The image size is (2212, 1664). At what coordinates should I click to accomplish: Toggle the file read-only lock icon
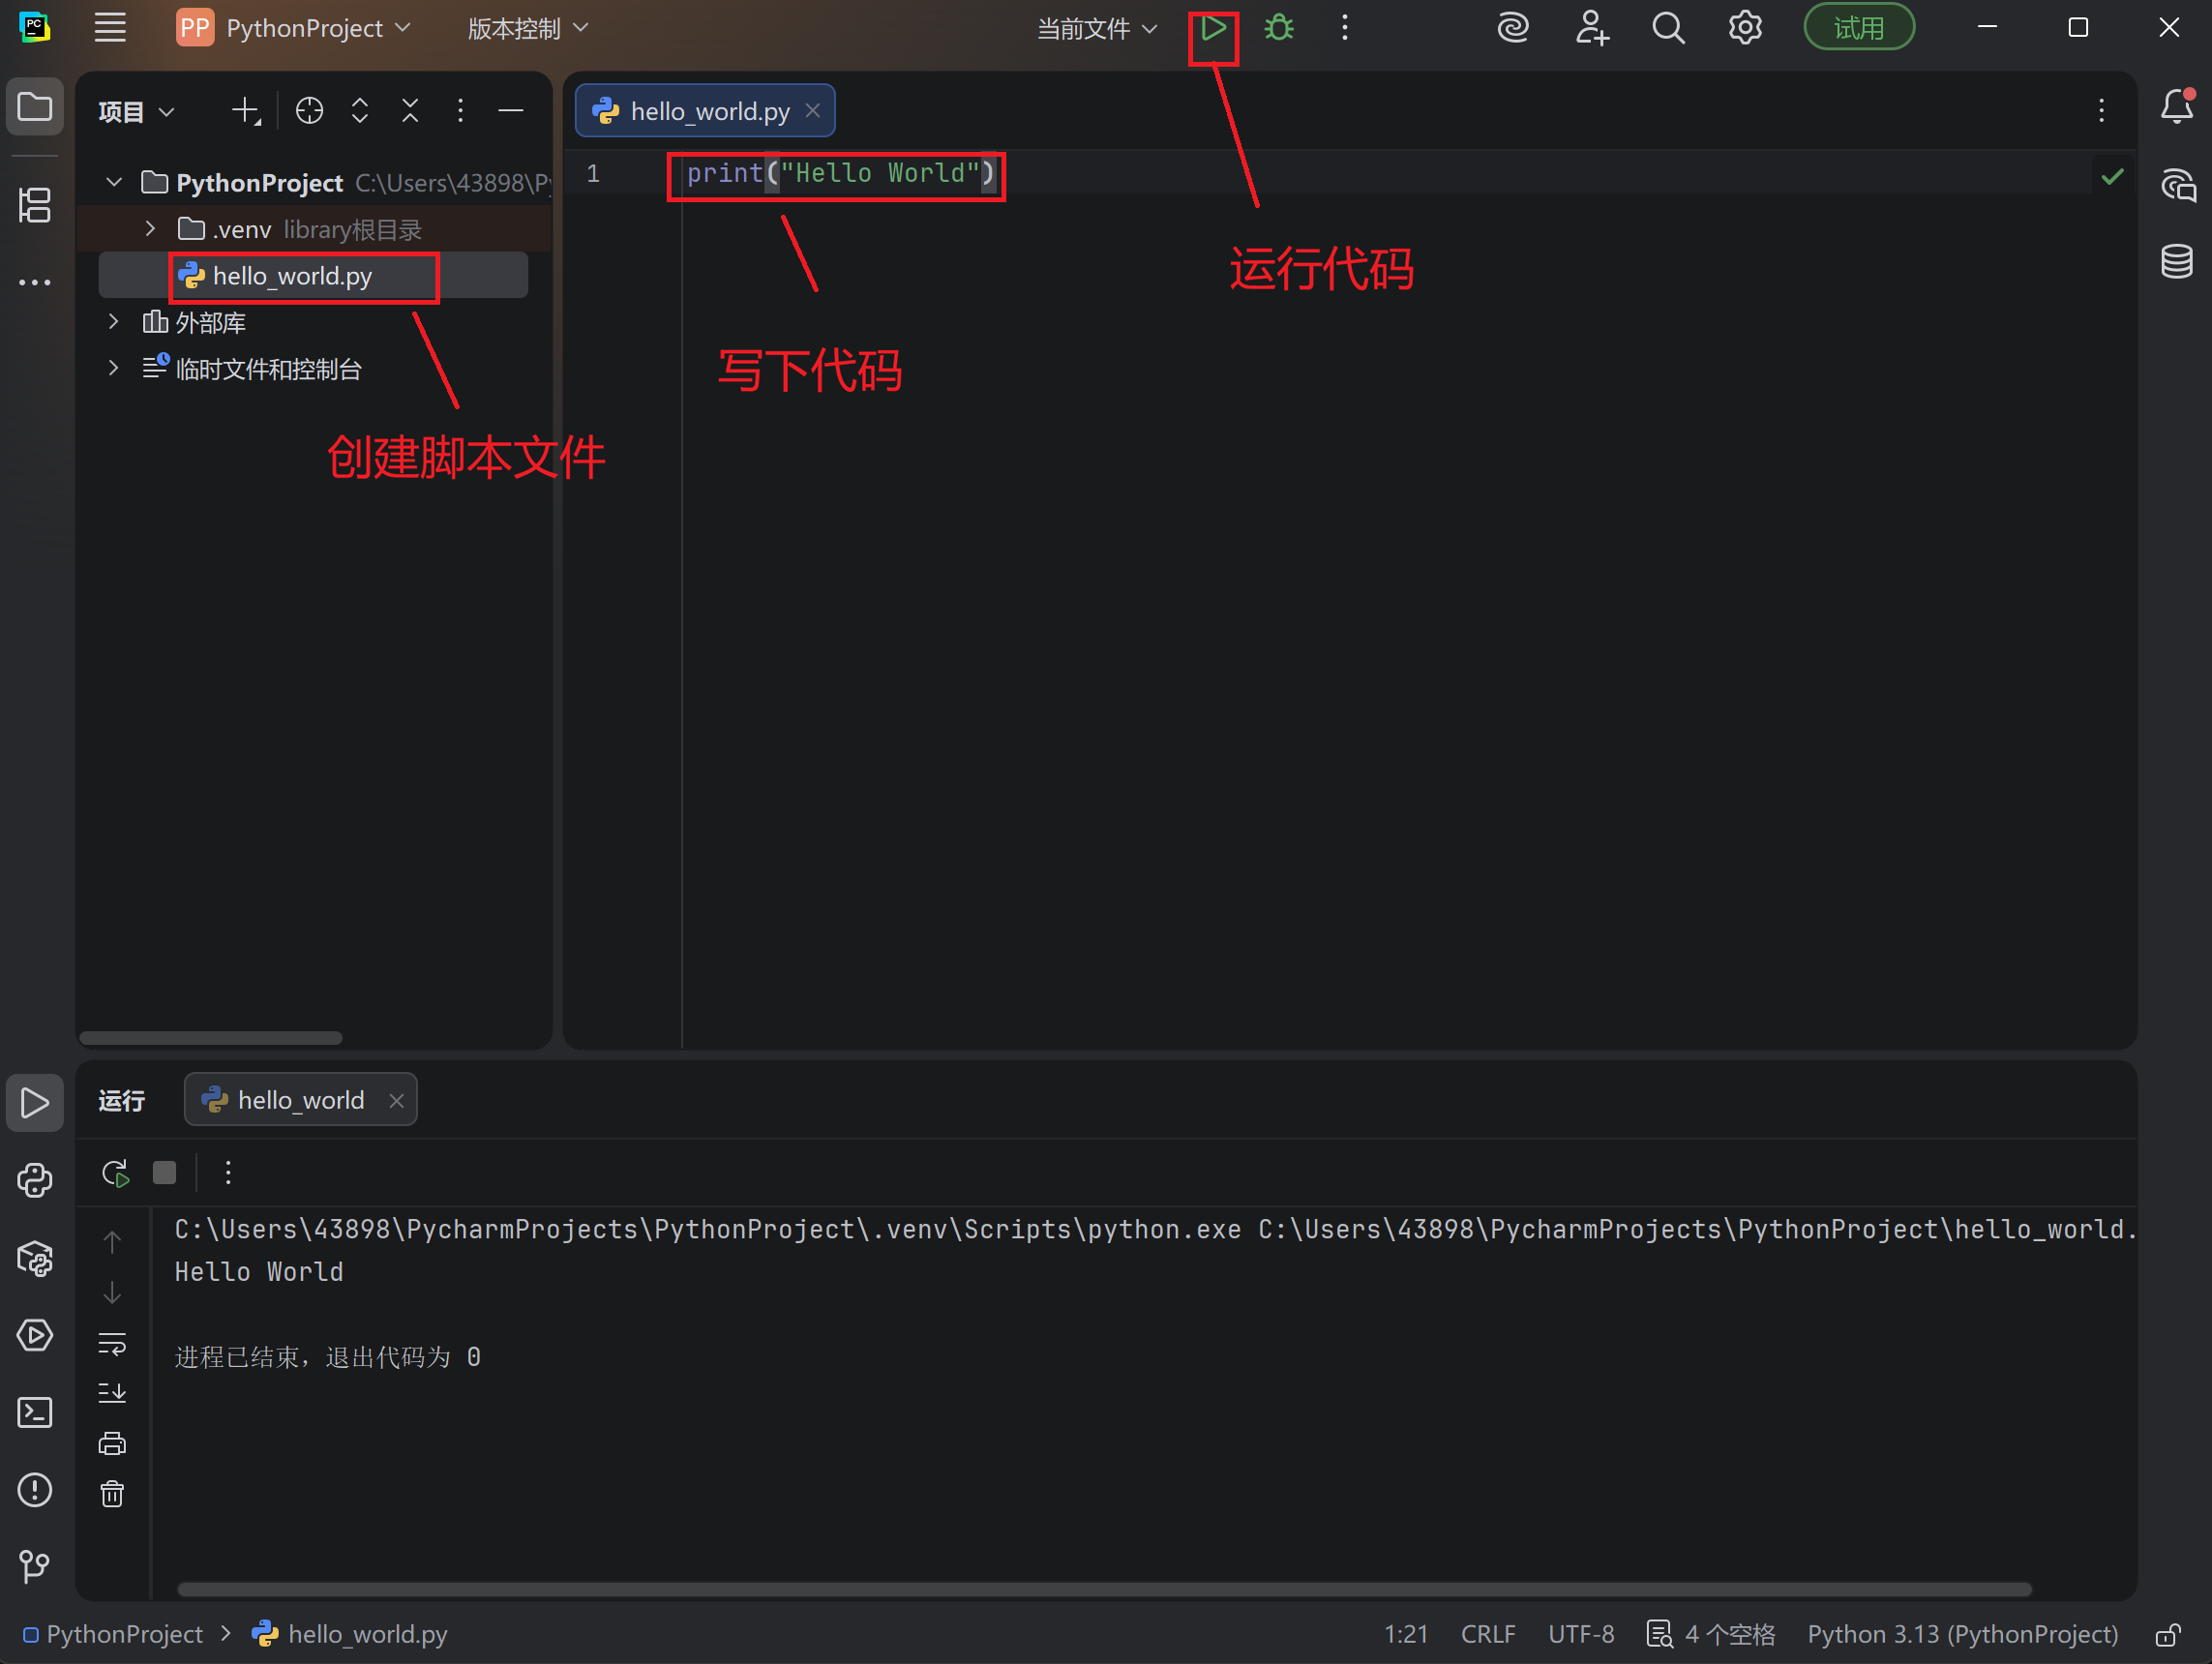2167,1635
